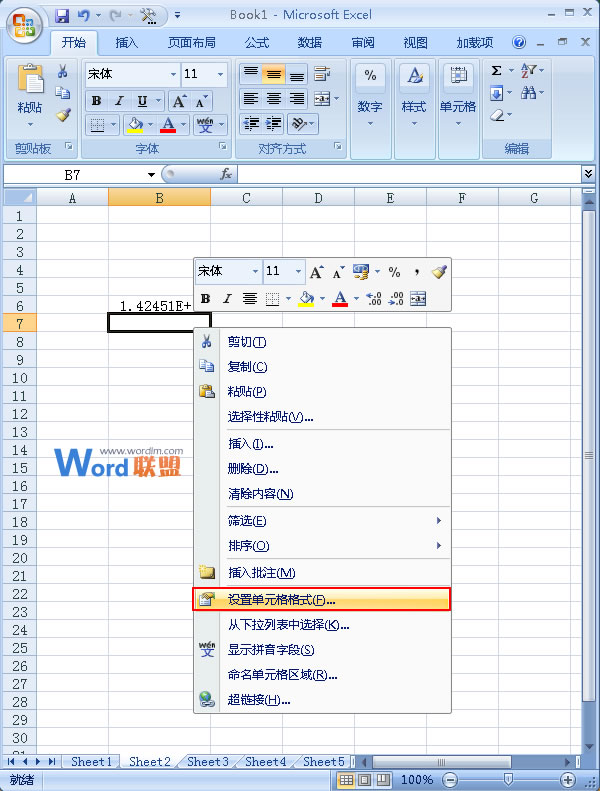Viewport: 600px width, 791px height.
Task: Click mini toolbar Format Painter brush
Action: click(439, 272)
